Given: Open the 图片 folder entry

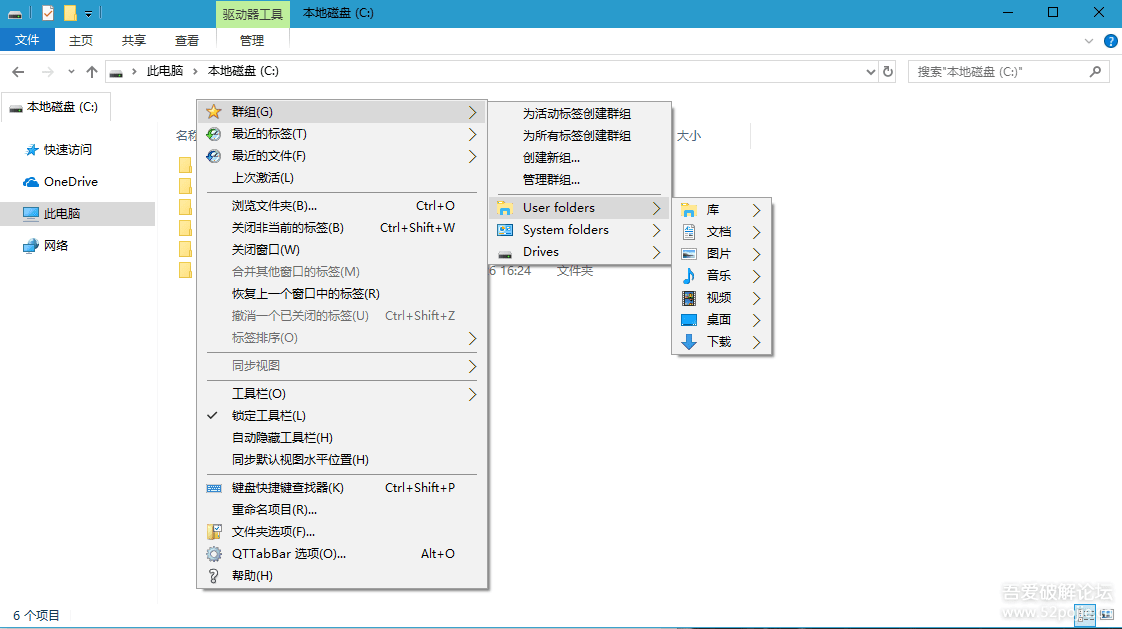Looking at the screenshot, I should [722, 254].
